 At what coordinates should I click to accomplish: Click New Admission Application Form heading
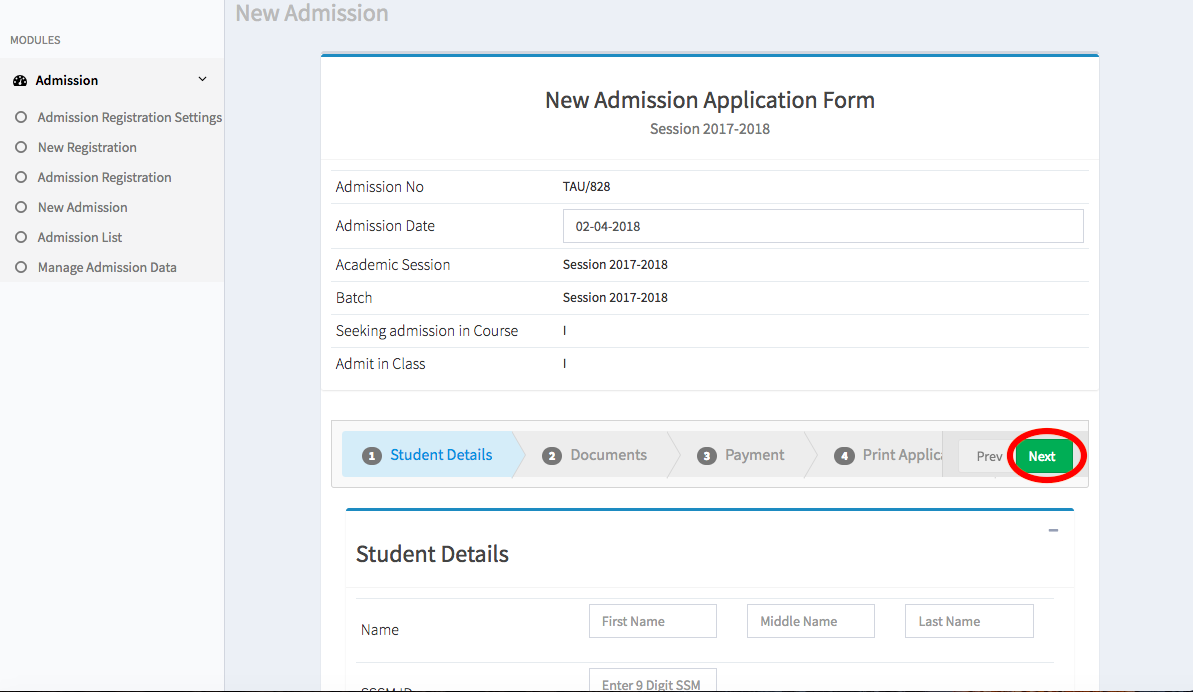710,100
